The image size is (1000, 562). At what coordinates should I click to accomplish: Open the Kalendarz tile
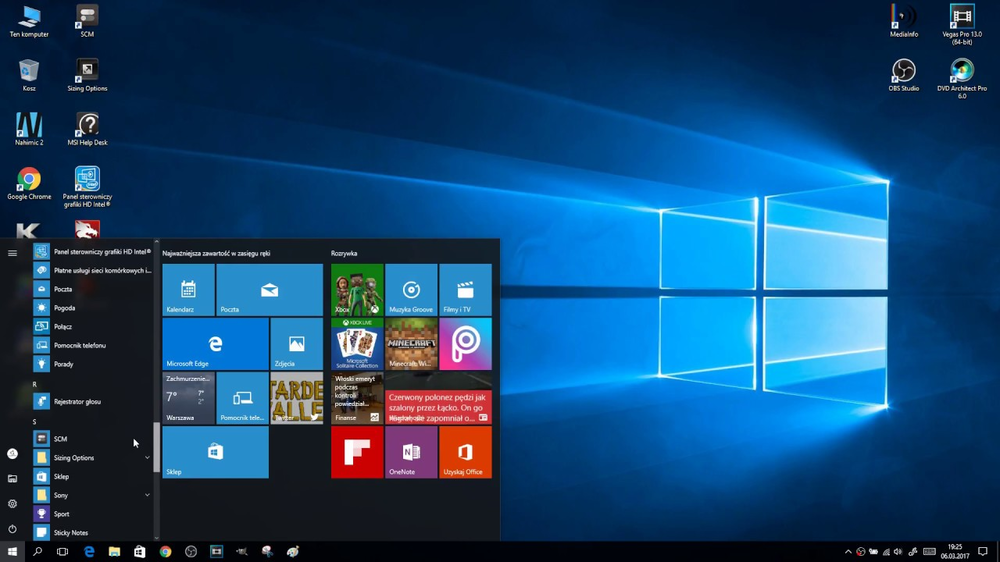pos(188,290)
